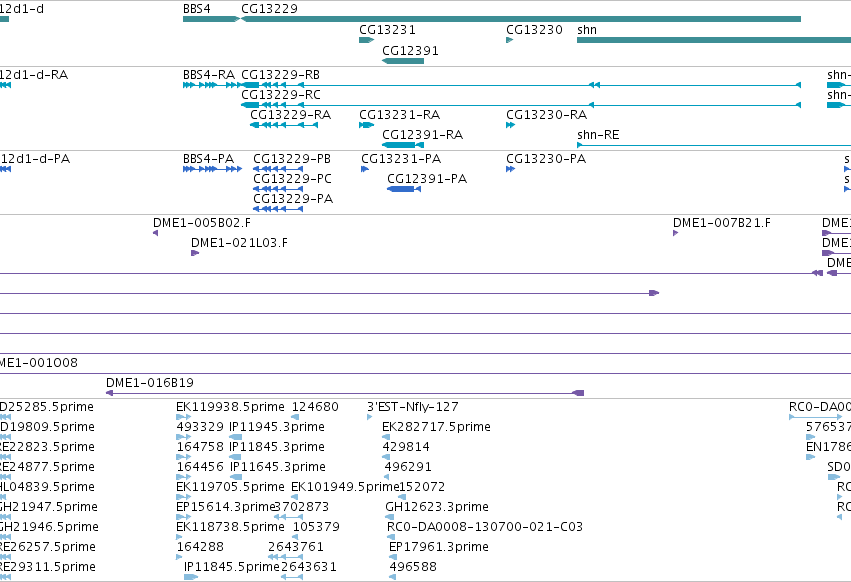Click the 3'EST-Nfly-127 arrow glyph
Image resolution: width=851 pixels, height=582 pixels.
pos(370,417)
